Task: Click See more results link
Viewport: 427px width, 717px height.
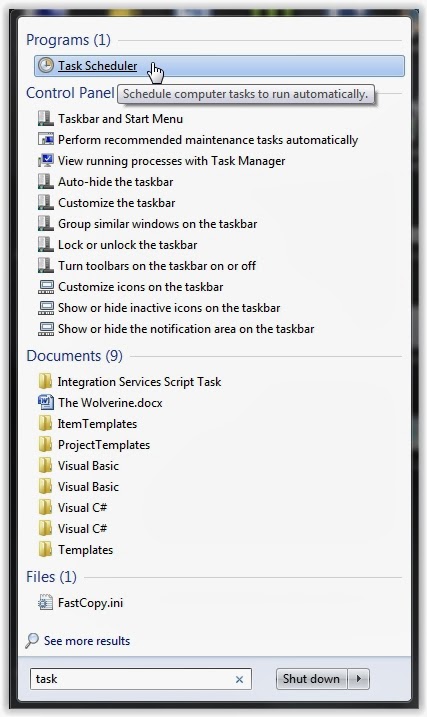Action: 87,641
